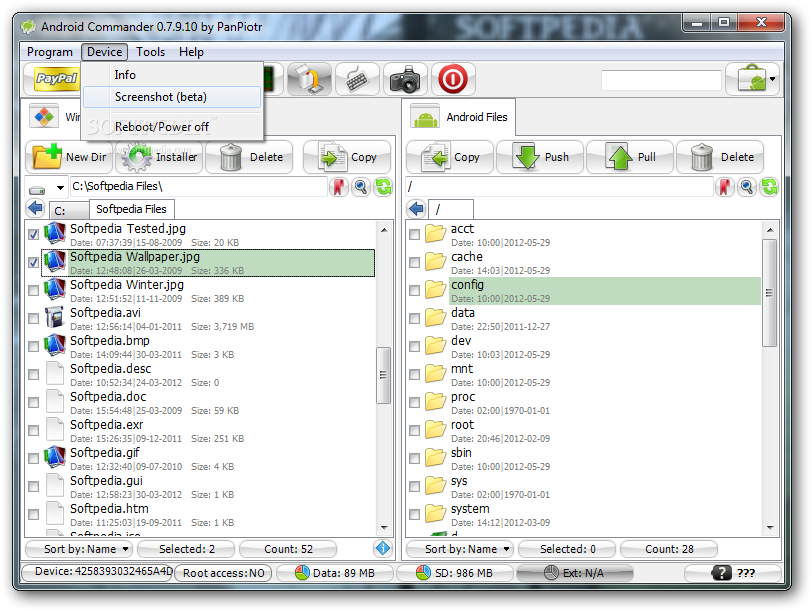This screenshot has height=611, width=812.
Task: Click the Ext: N/A storage indicator
Action: pyautogui.click(x=574, y=573)
